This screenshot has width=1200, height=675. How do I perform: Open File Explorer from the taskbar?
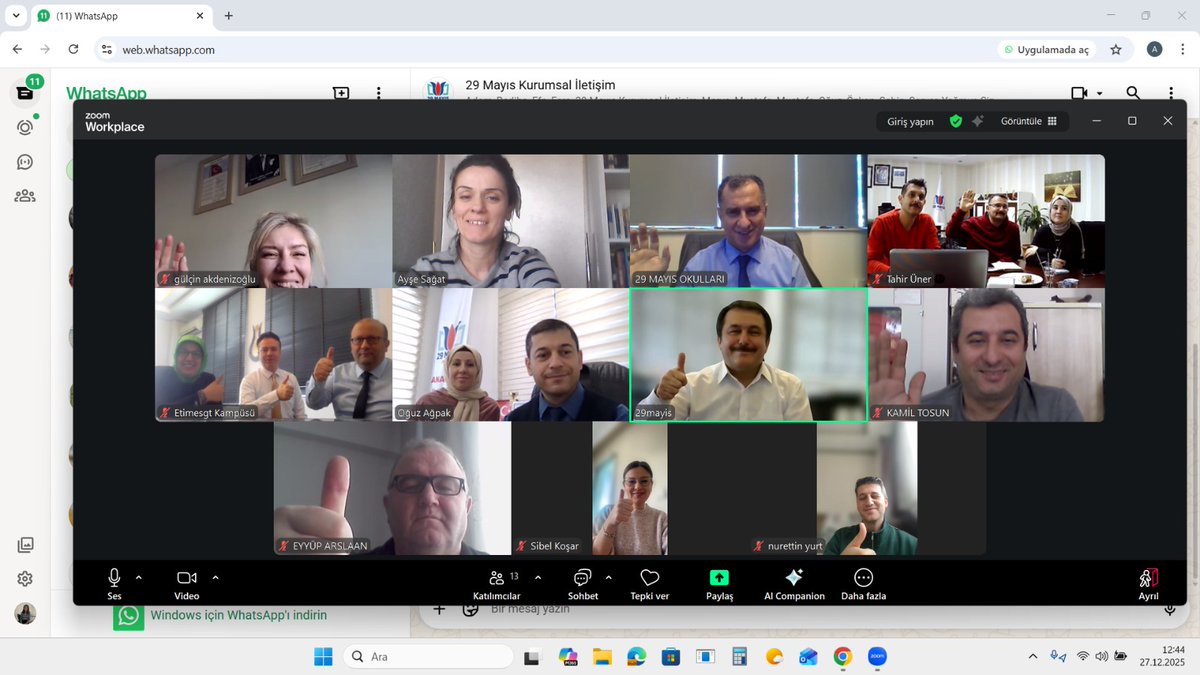[x=602, y=657]
